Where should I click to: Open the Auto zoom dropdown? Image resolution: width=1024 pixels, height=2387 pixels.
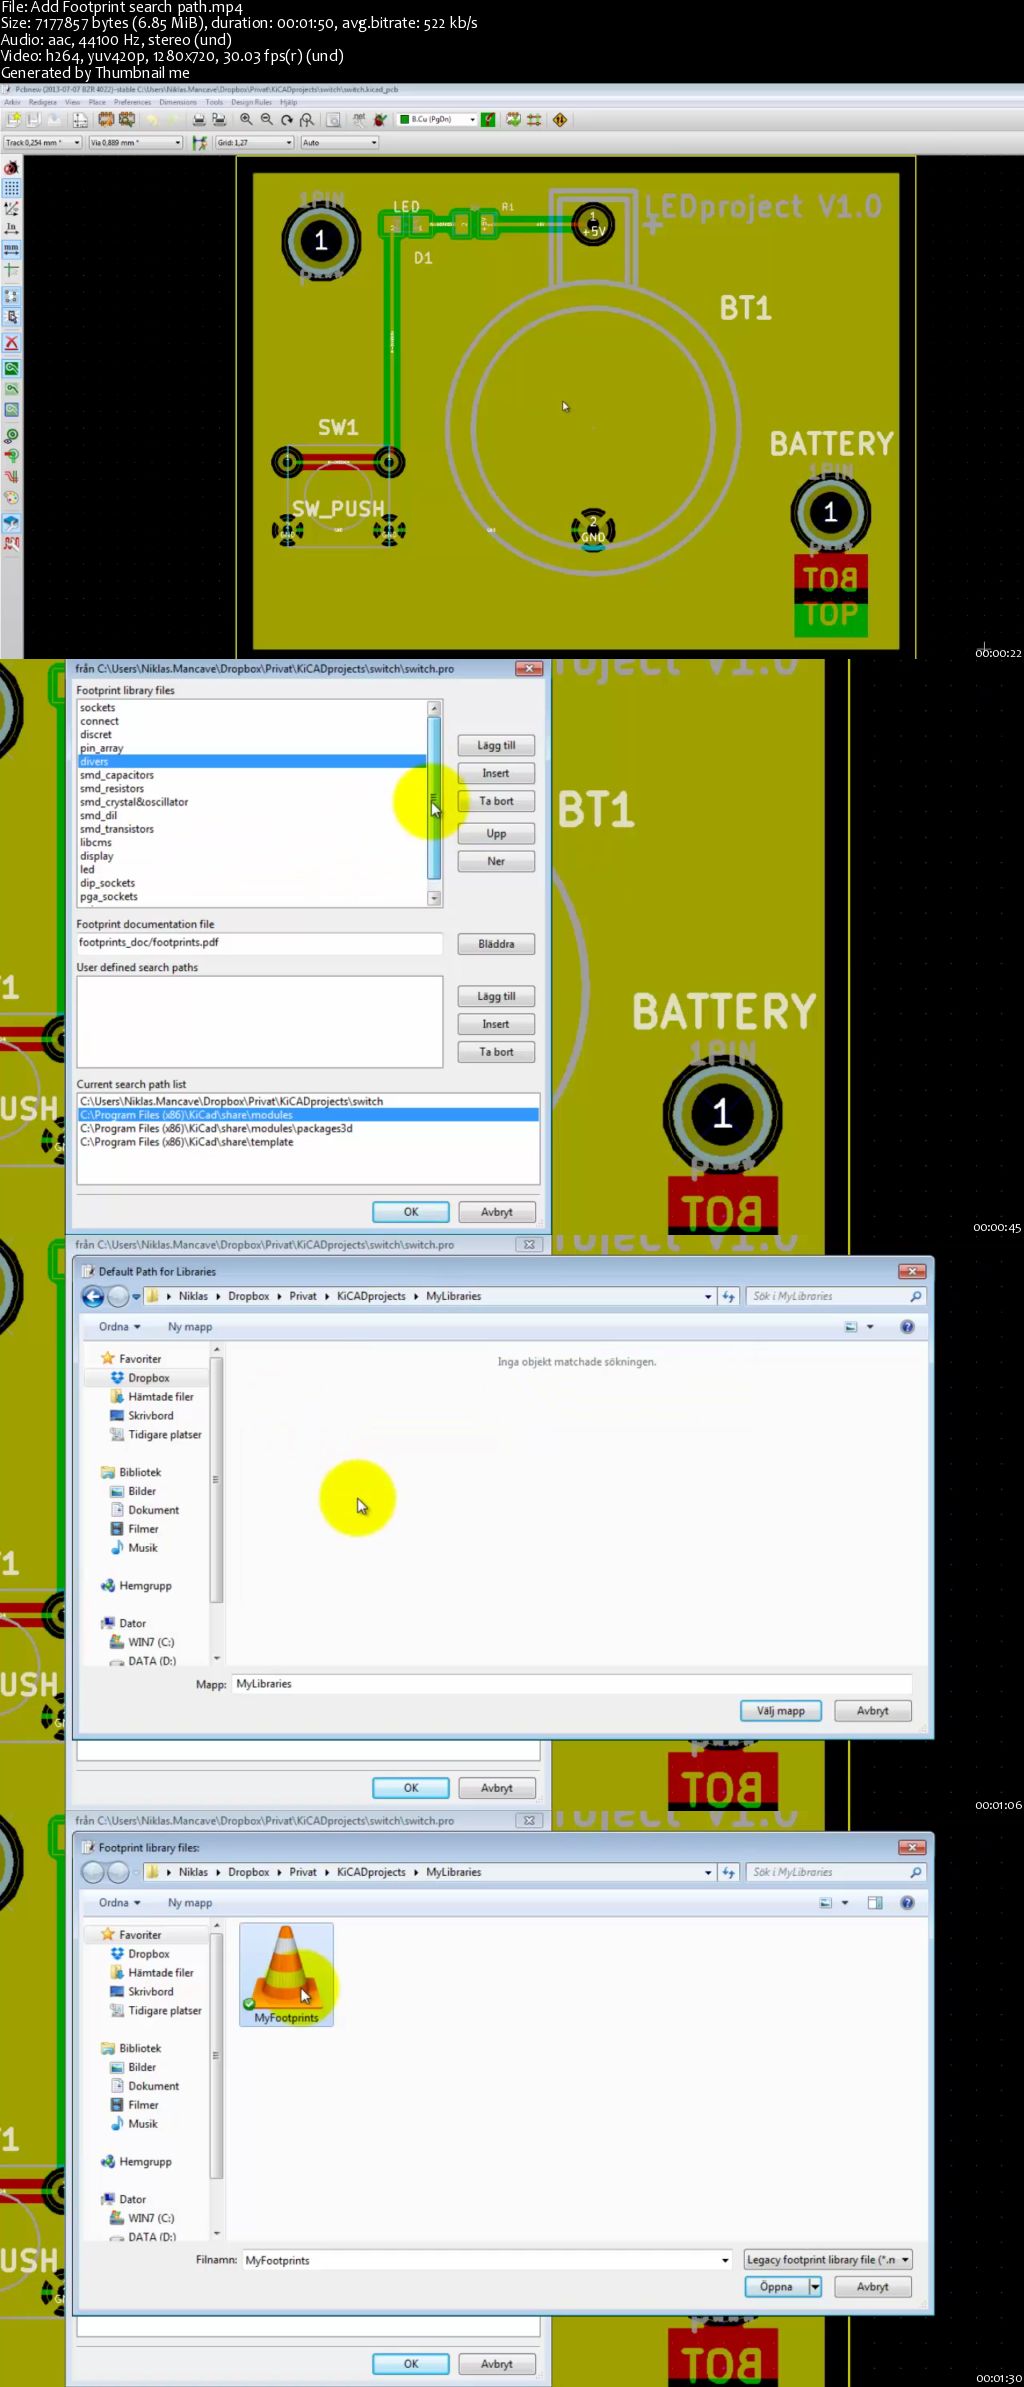[x=340, y=143]
